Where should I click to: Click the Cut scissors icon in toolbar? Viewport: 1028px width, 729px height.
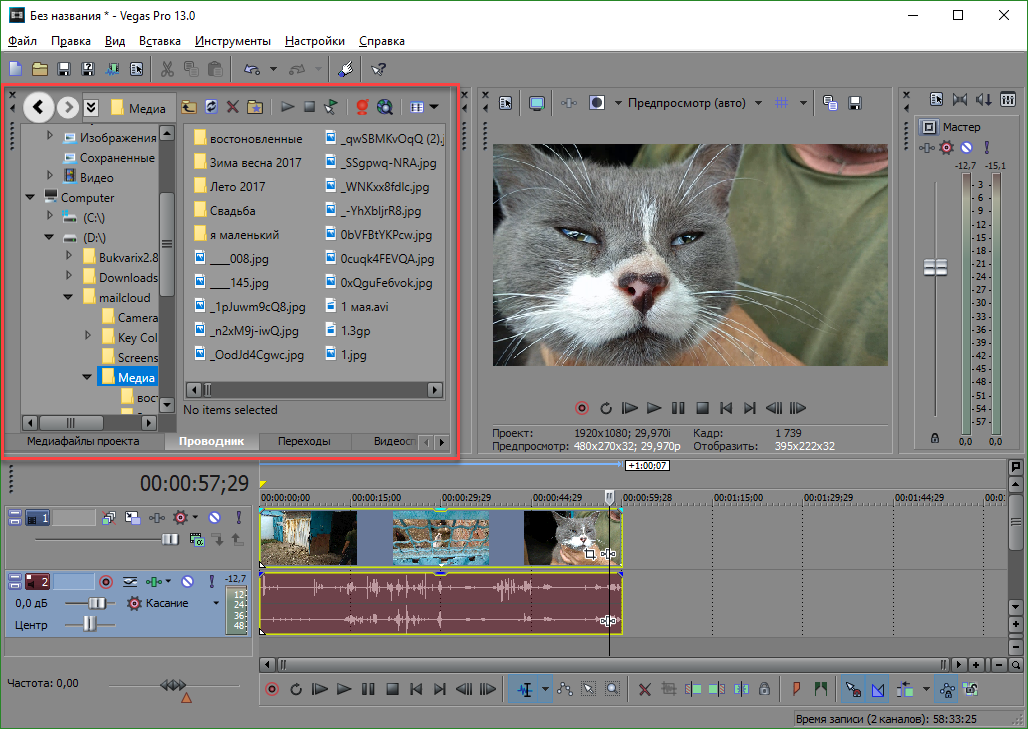(167, 69)
